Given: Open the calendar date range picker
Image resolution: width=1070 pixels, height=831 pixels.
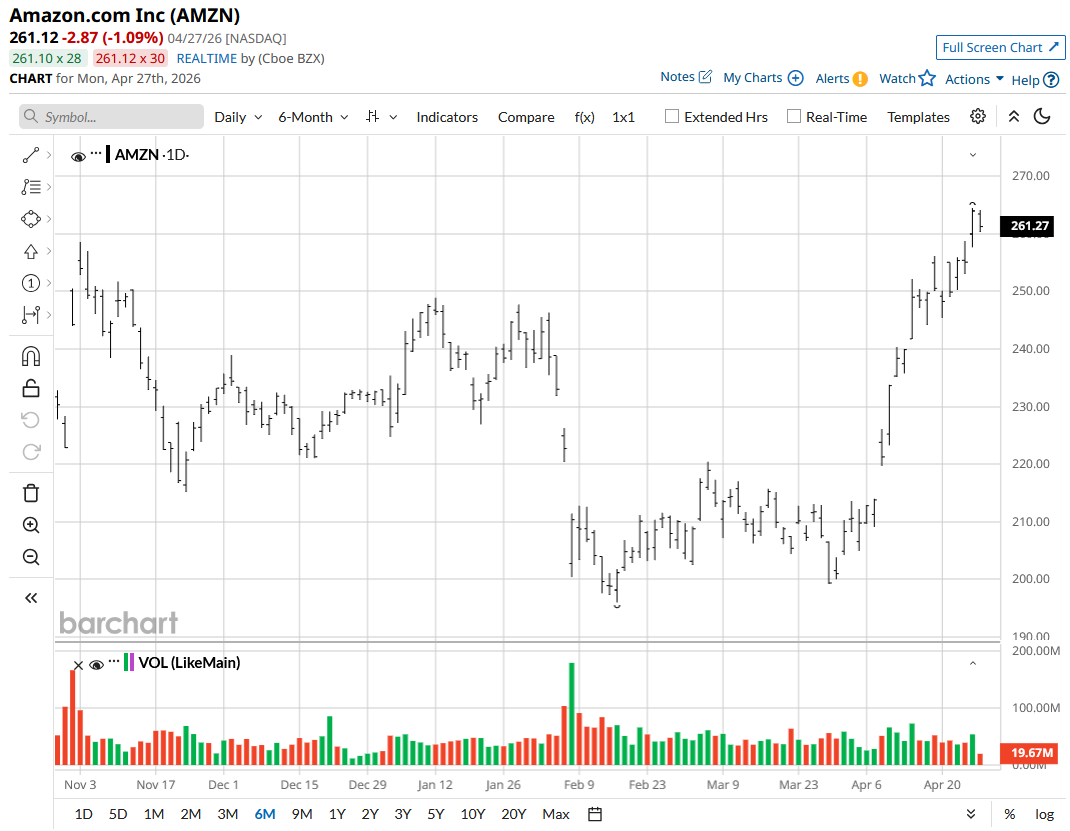Looking at the screenshot, I should click(x=595, y=814).
